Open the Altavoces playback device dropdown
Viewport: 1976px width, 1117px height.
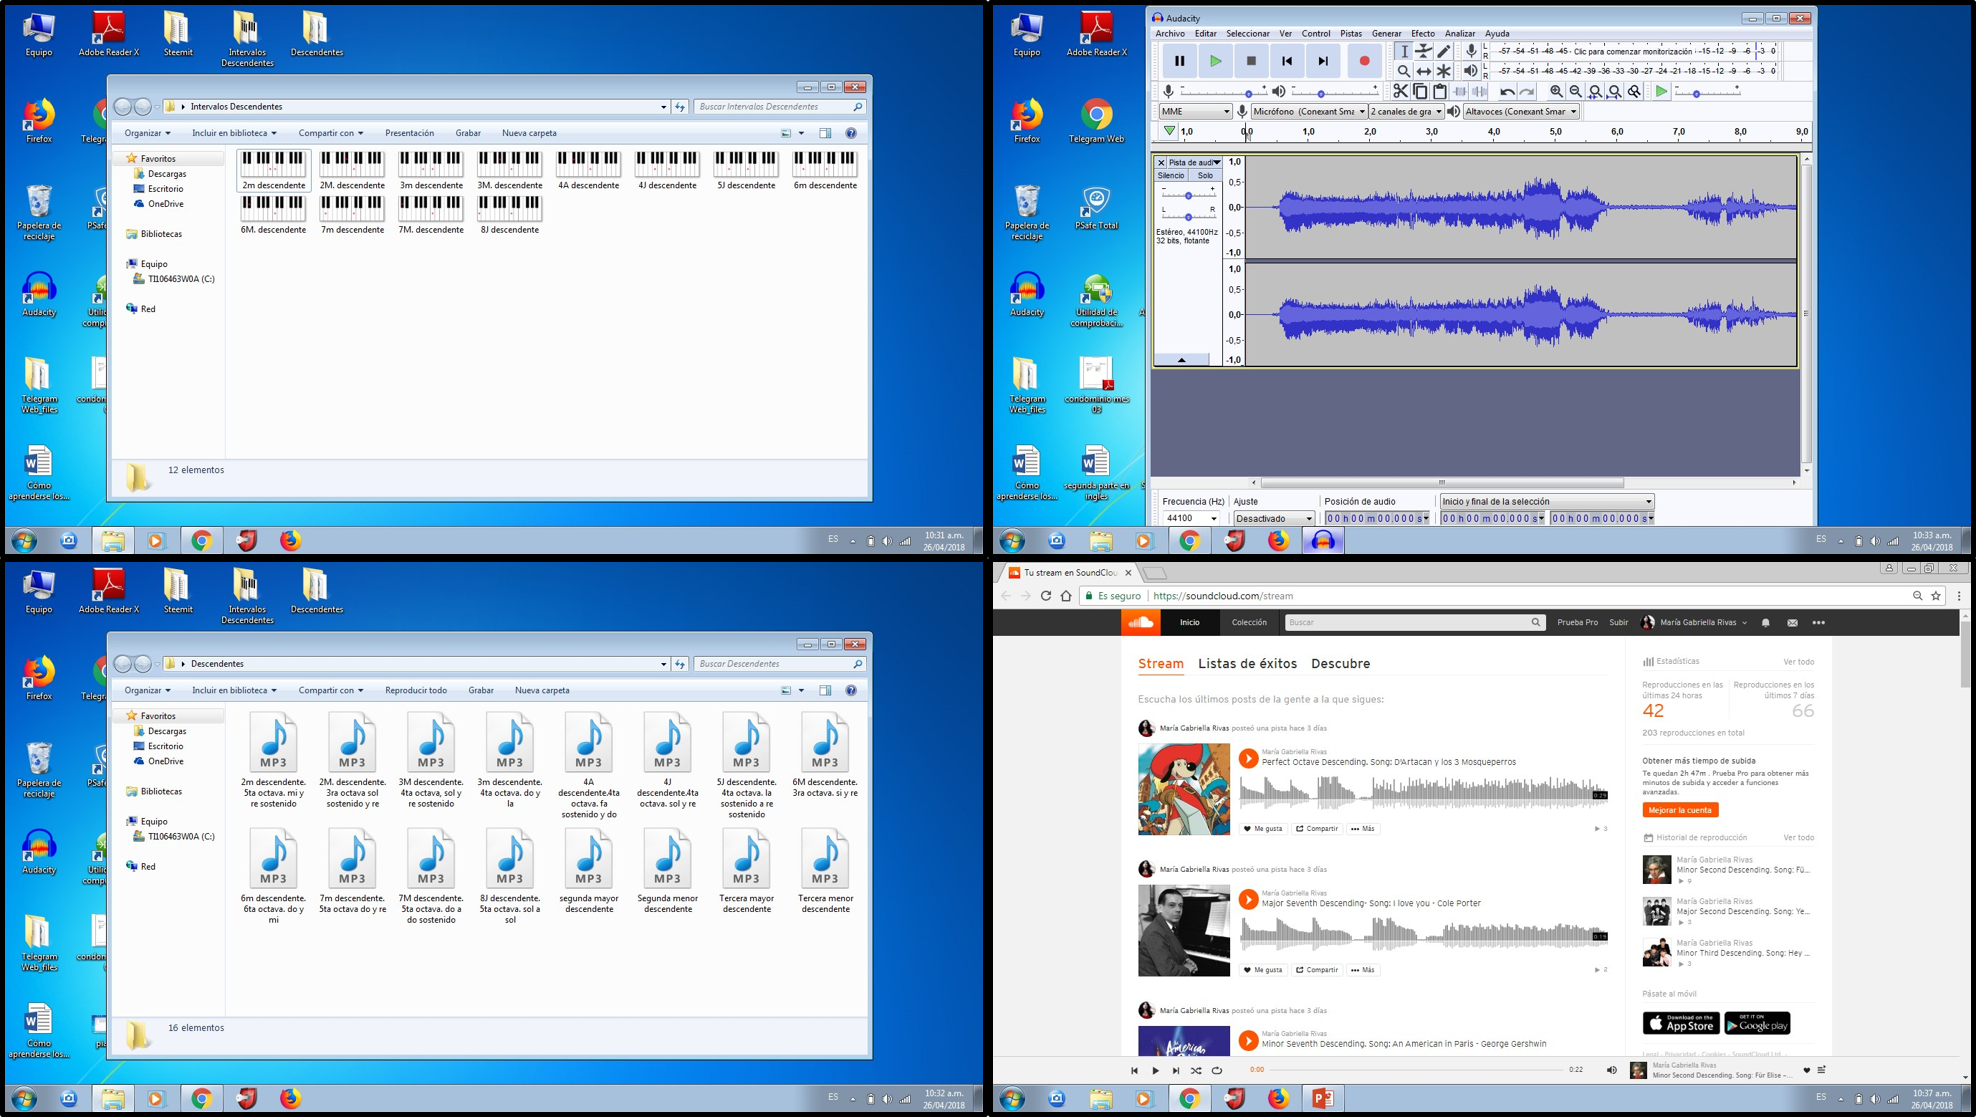click(x=1520, y=112)
